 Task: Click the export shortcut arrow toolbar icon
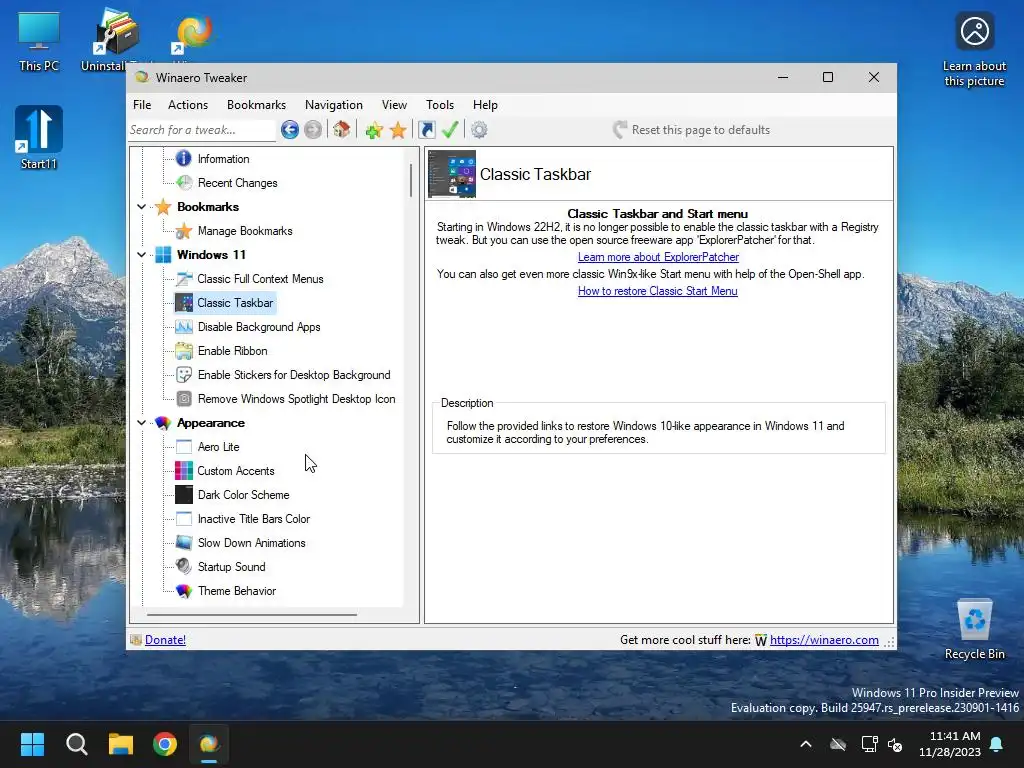426,130
